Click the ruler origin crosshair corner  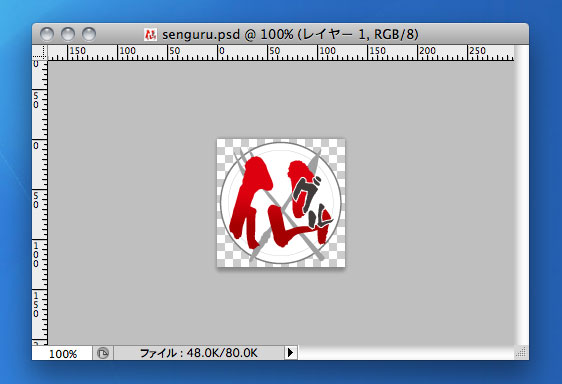(39, 52)
